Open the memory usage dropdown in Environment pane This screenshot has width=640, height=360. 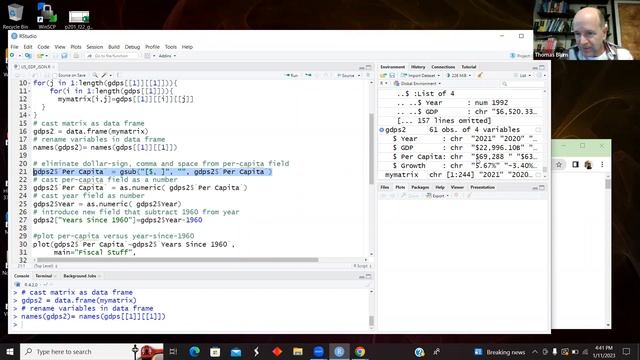[459, 76]
